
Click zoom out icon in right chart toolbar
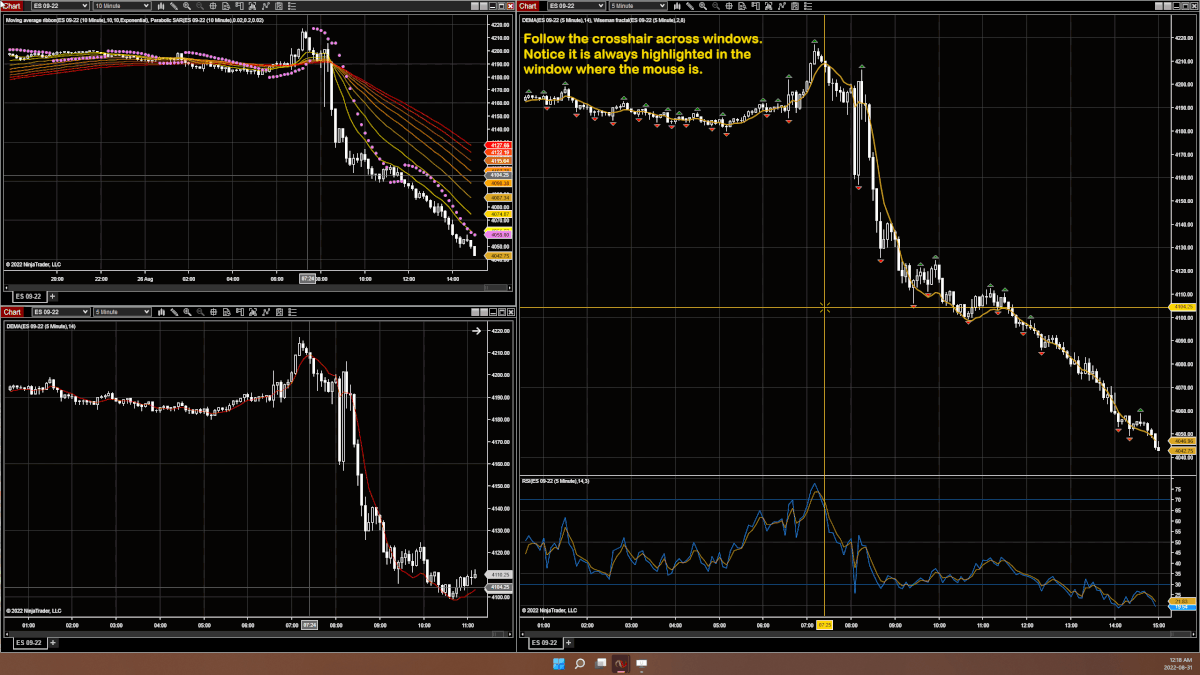pyautogui.click(x=716, y=6)
